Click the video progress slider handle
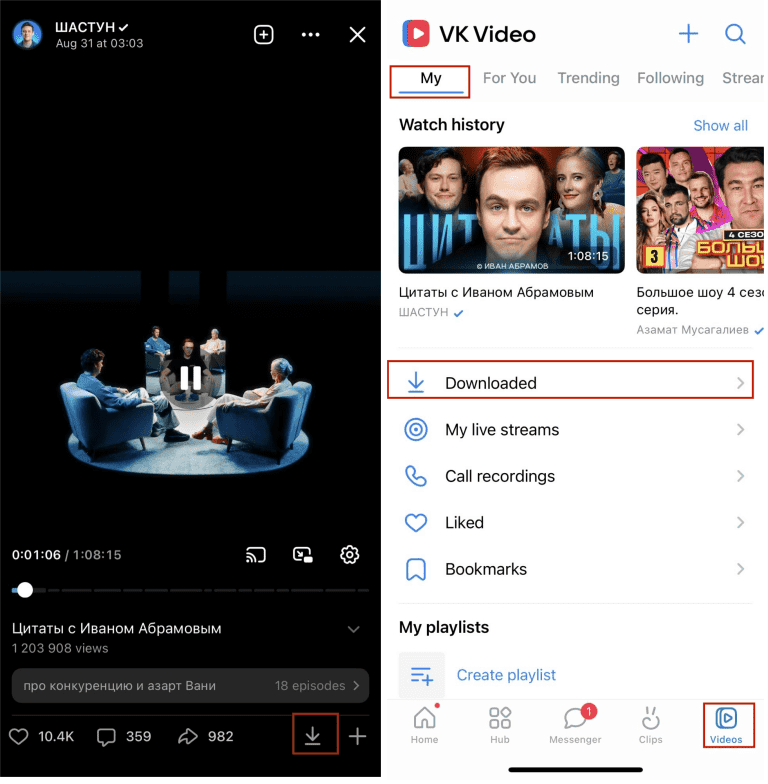The height and width of the screenshot is (784, 768). coord(25,590)
